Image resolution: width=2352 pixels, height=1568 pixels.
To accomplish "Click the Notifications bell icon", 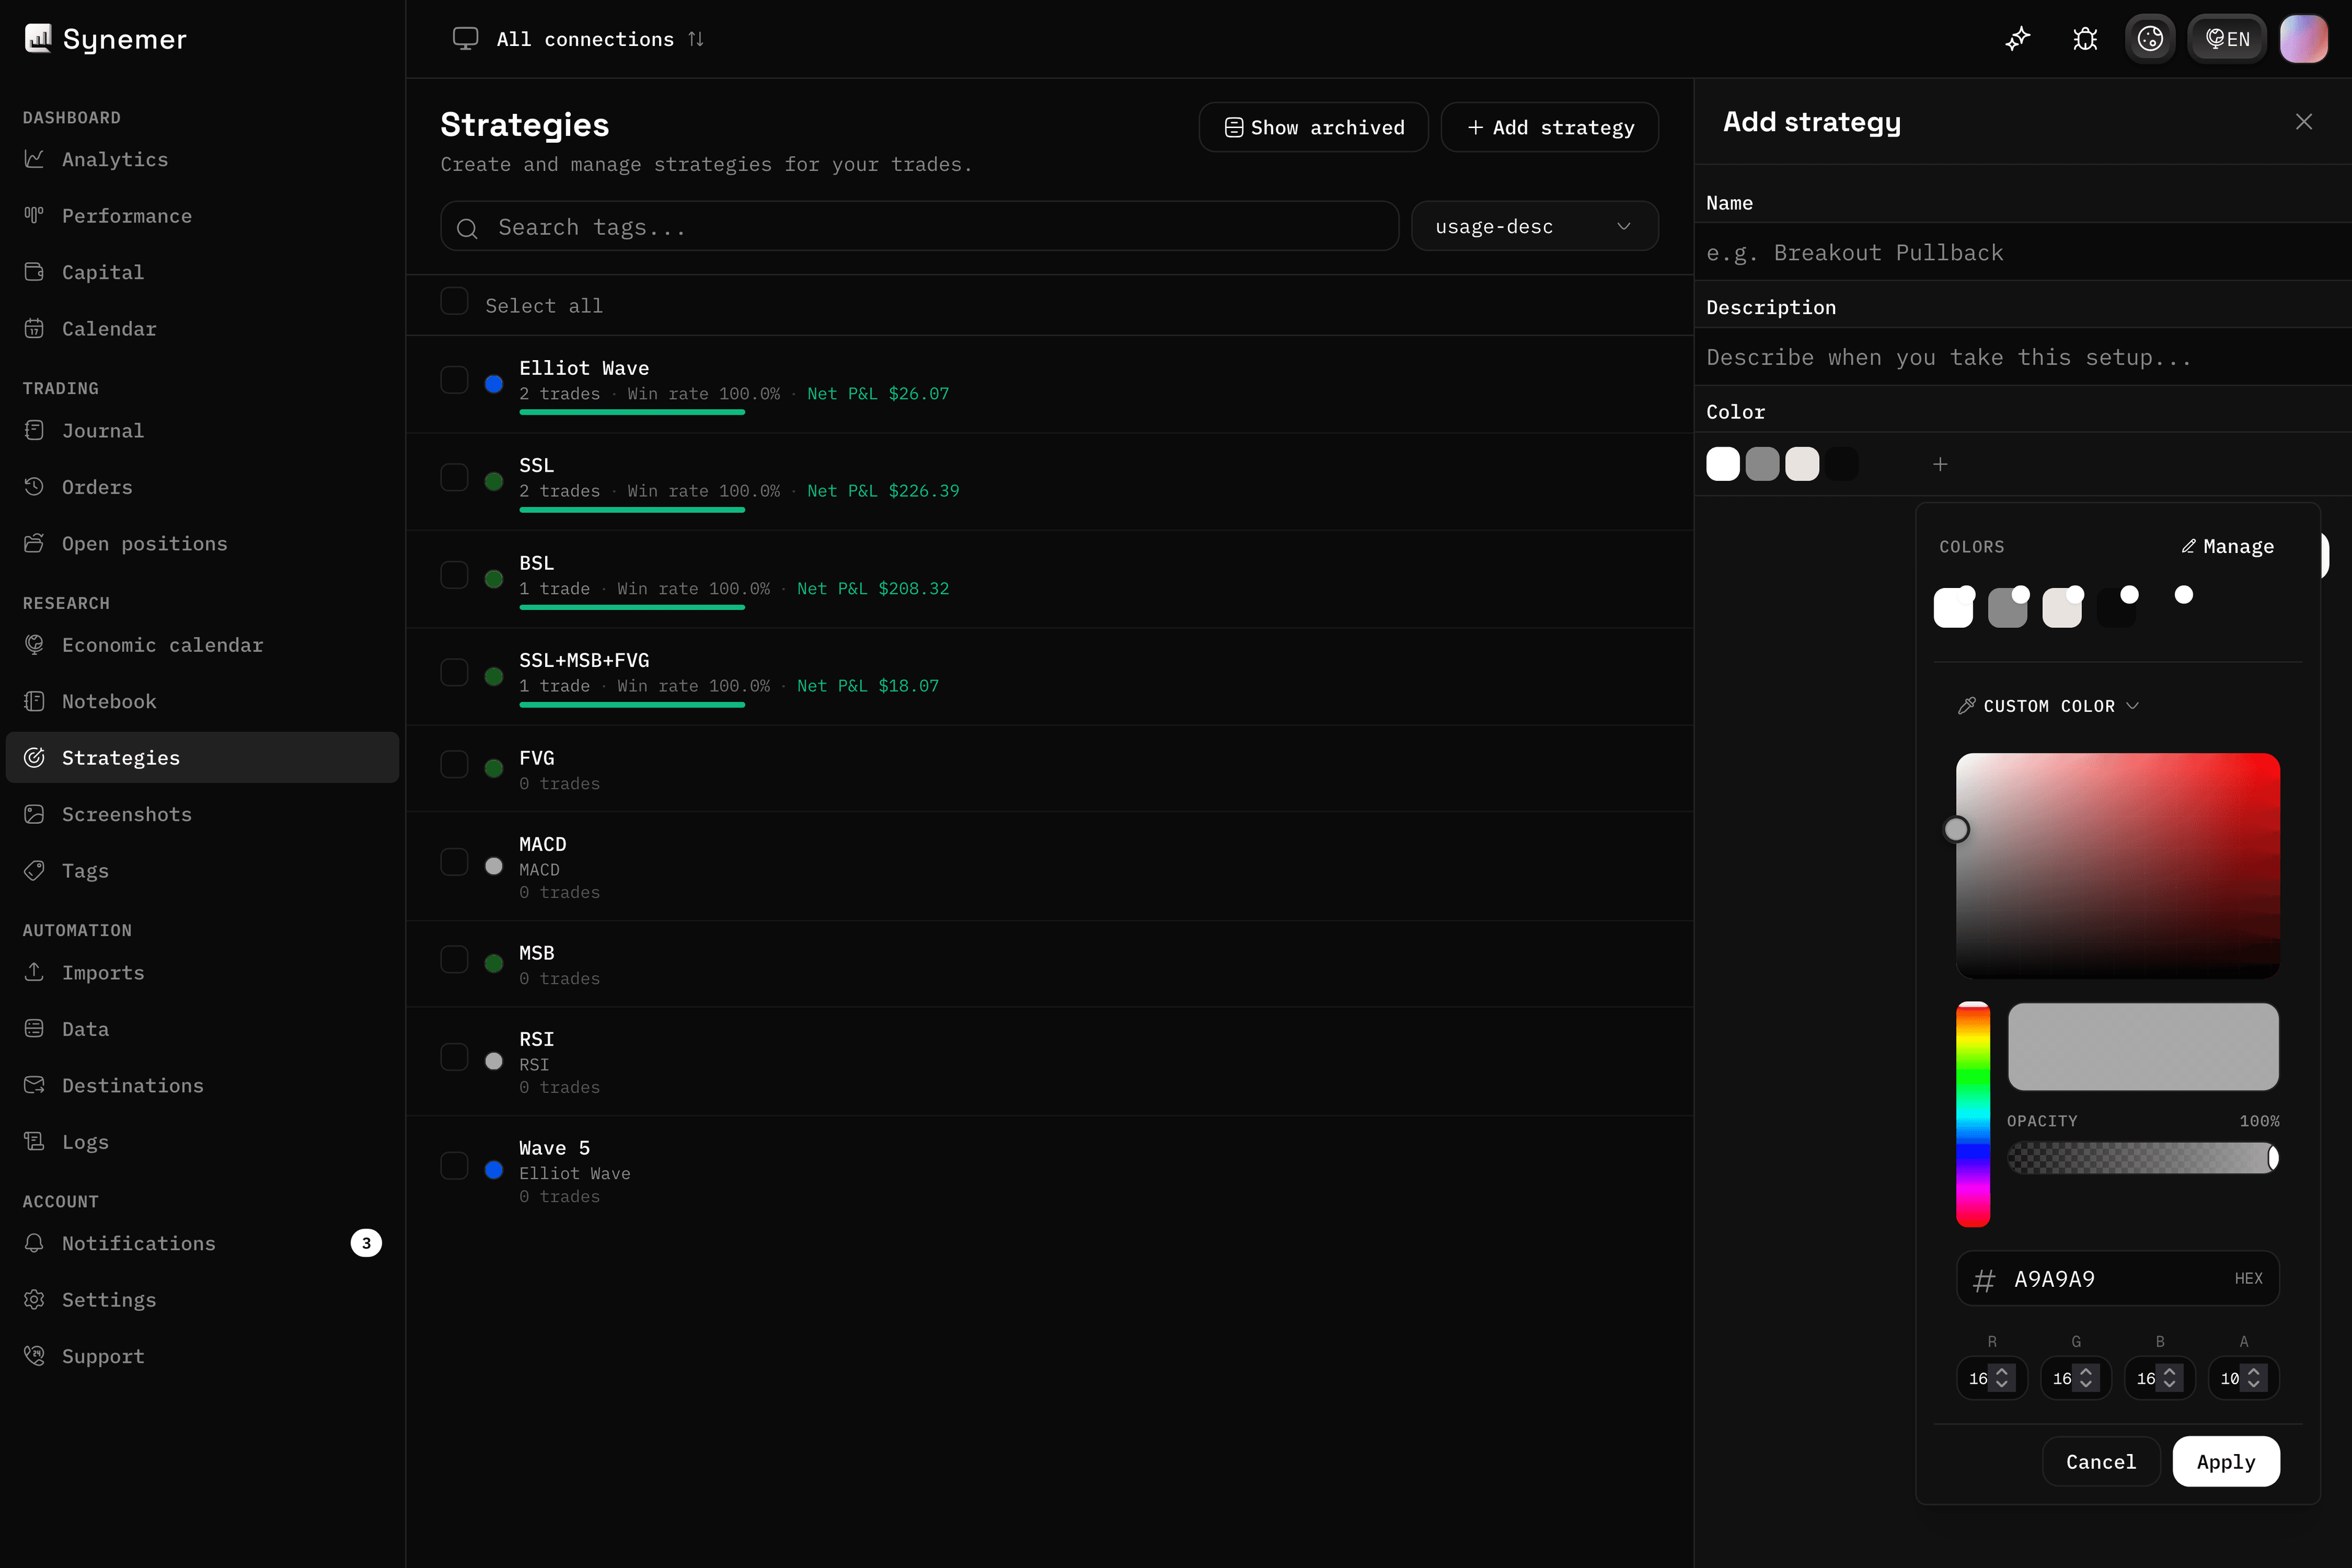I will 34,1243.
